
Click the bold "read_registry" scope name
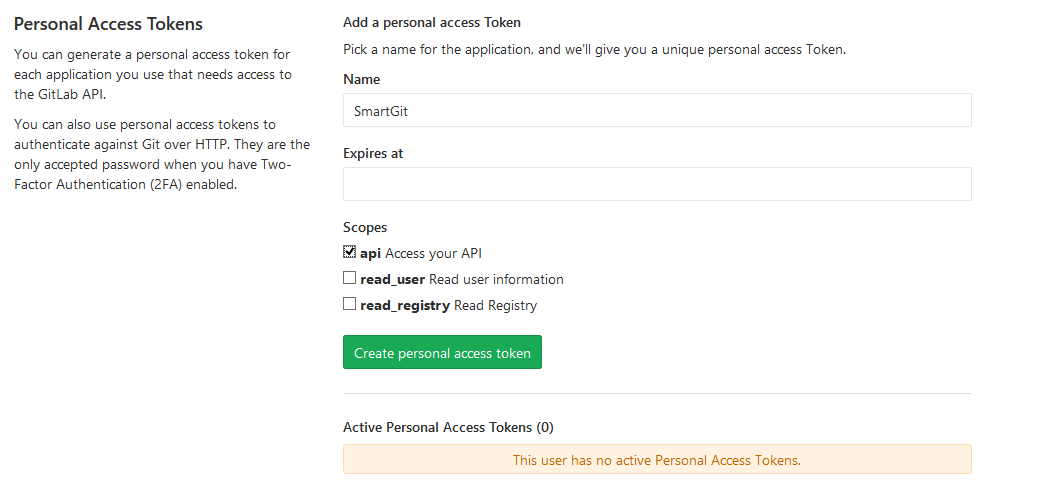[x=405, y=305]
